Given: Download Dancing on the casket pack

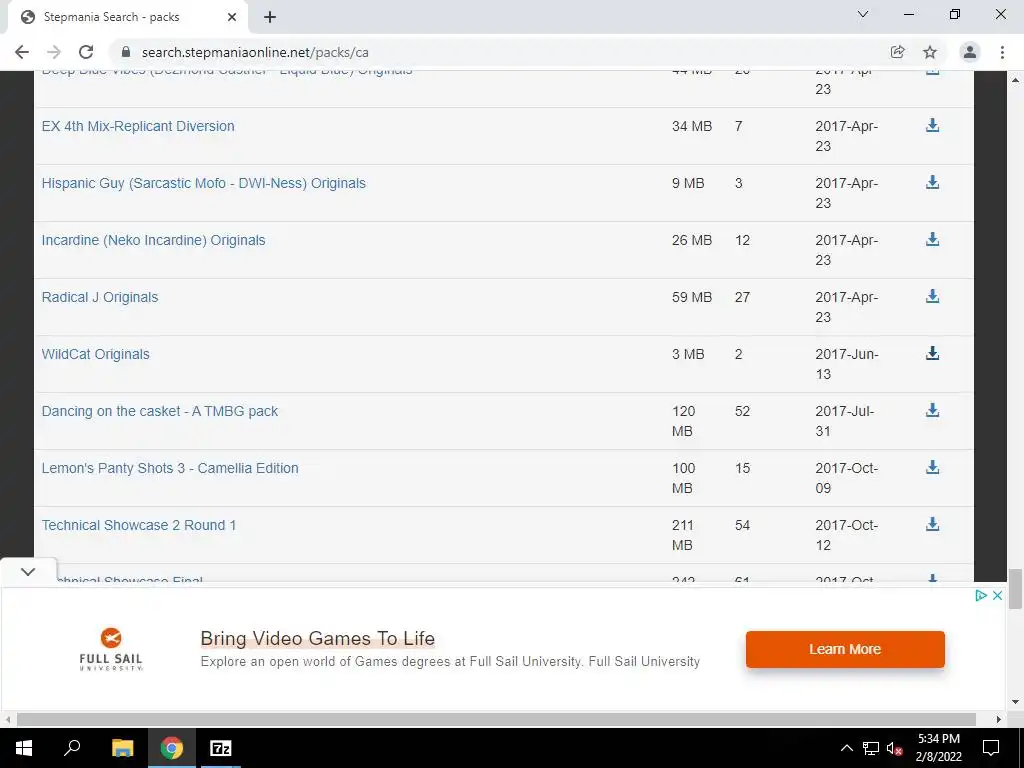Looking at the screenshot, I should 933,410.
